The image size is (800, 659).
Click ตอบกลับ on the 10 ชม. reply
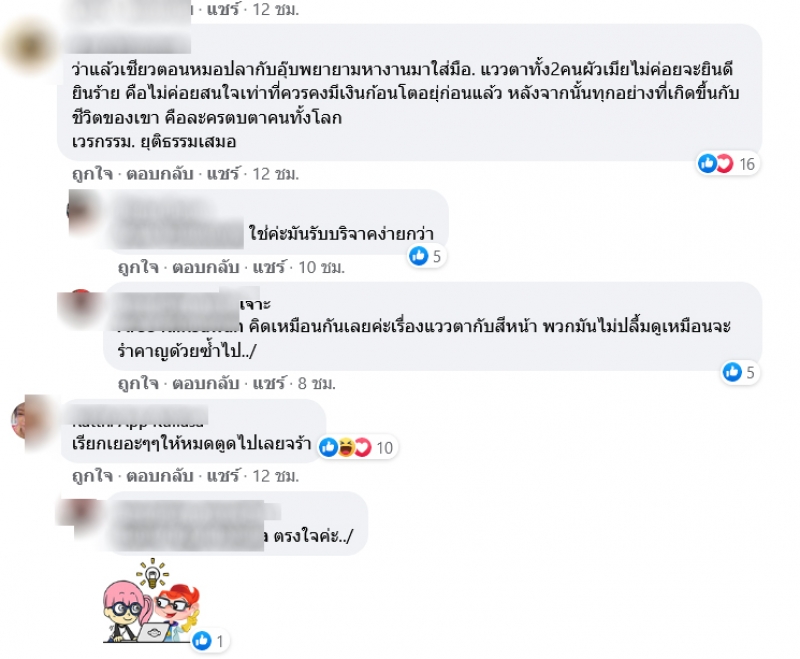205,267
